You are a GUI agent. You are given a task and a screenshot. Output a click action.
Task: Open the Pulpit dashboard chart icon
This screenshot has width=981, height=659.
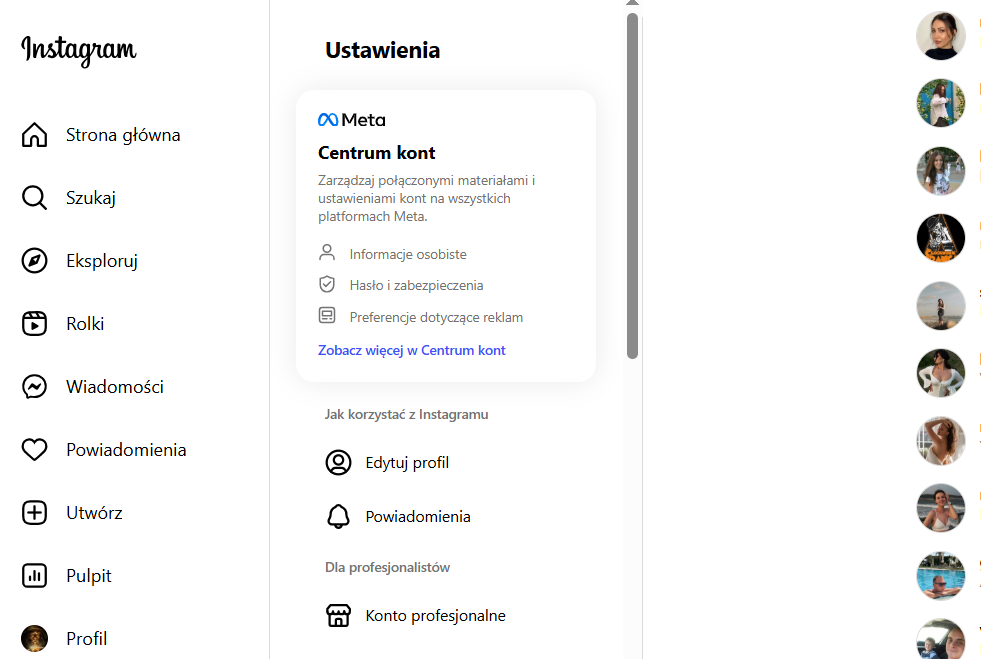pos(35,576)
